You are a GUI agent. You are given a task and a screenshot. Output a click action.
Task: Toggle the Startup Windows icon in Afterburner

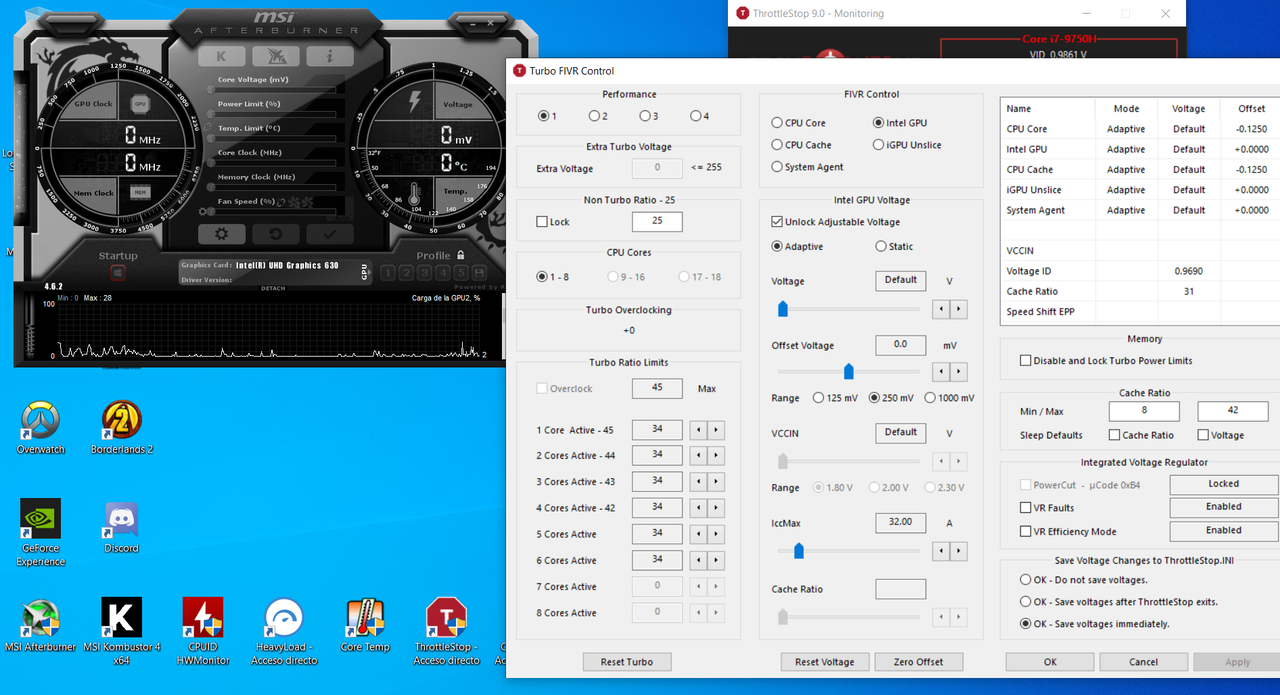117,272
